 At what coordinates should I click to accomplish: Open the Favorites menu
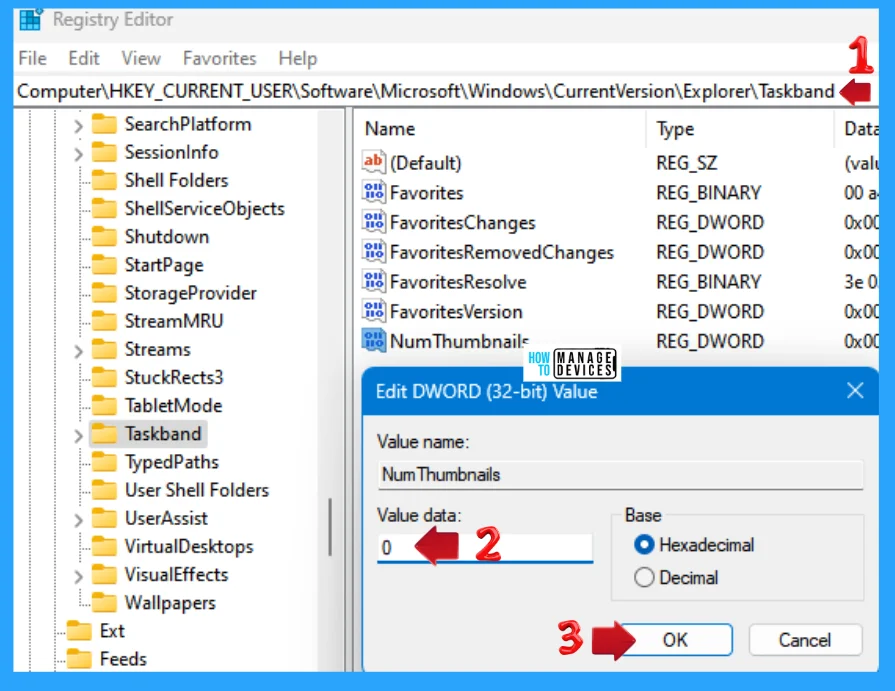pyautogui.click(x=220, y=58)
